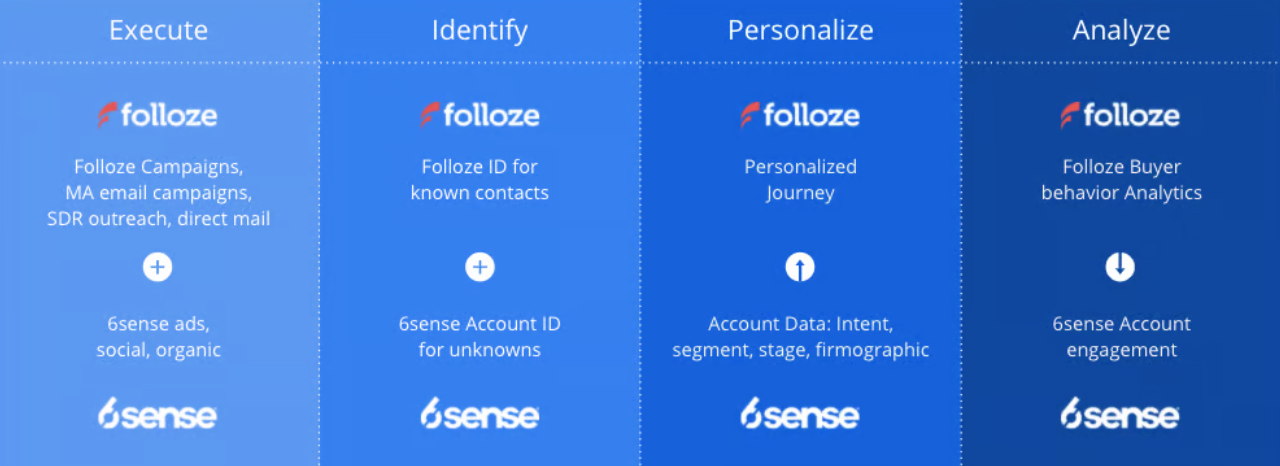Select the Identify column heading

pos(480,30)
